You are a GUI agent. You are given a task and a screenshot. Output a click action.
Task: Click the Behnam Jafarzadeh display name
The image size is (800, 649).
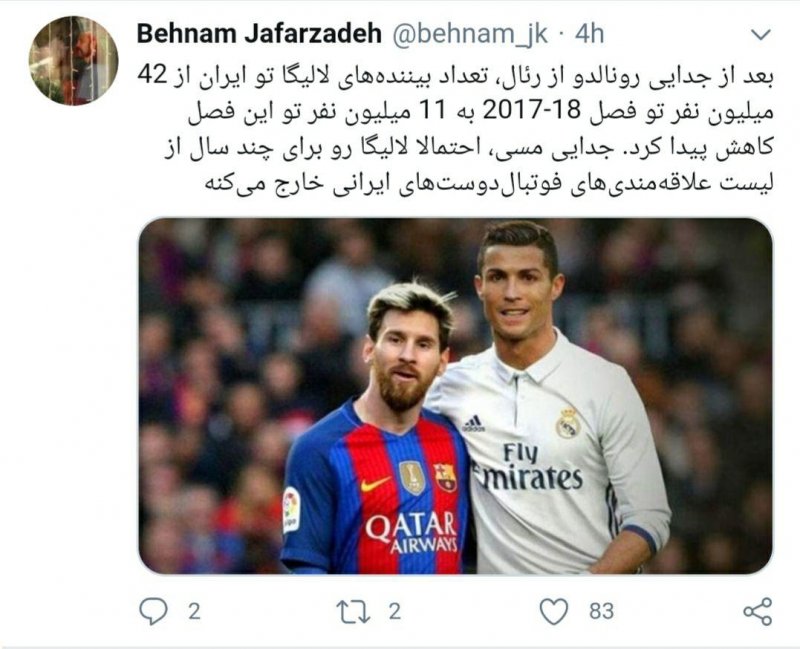coord(259,34)
